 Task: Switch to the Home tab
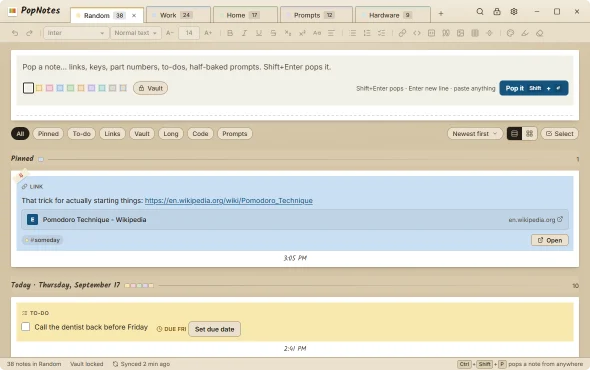click(x=245, y=15)
